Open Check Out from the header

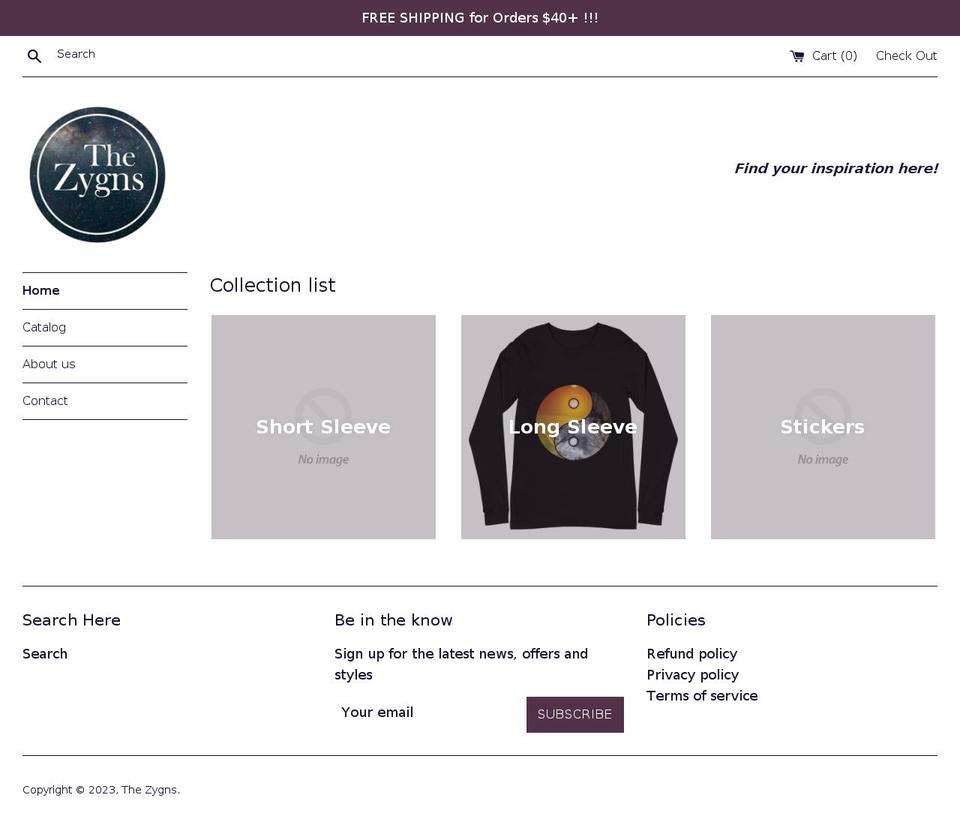click(x=906, y=56)
